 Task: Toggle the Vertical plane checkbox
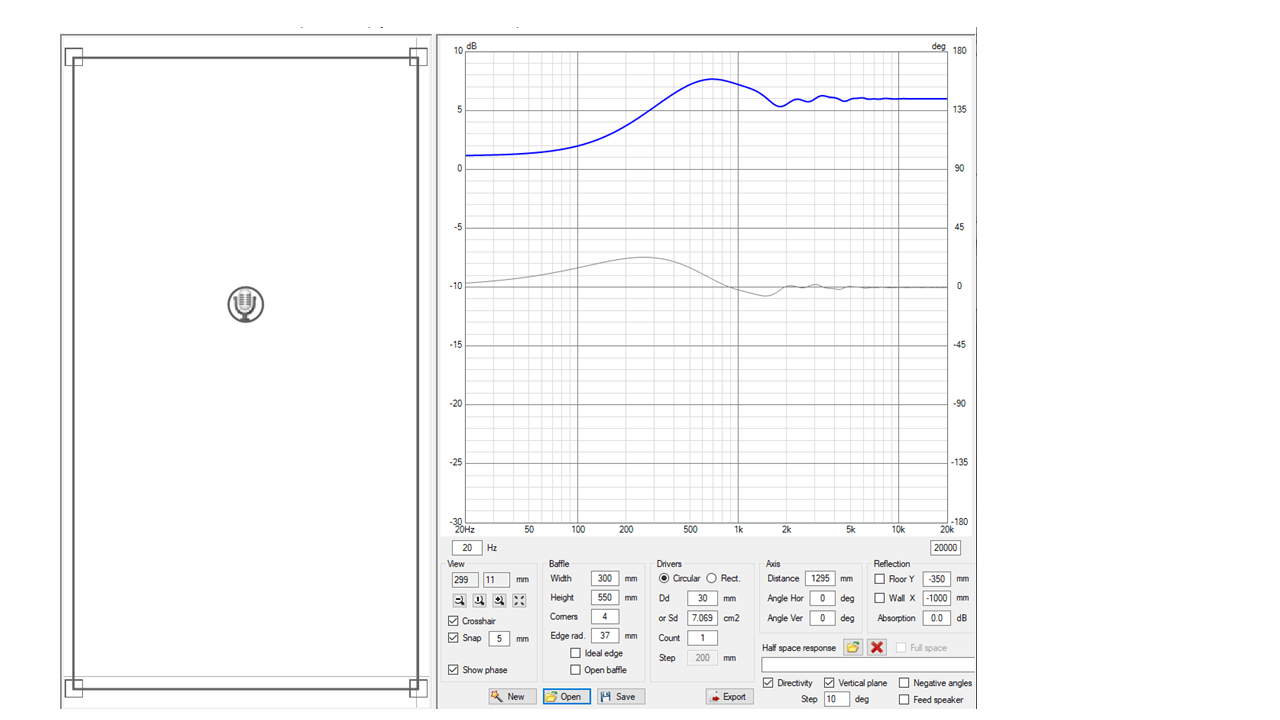click(x=829, y=683)
